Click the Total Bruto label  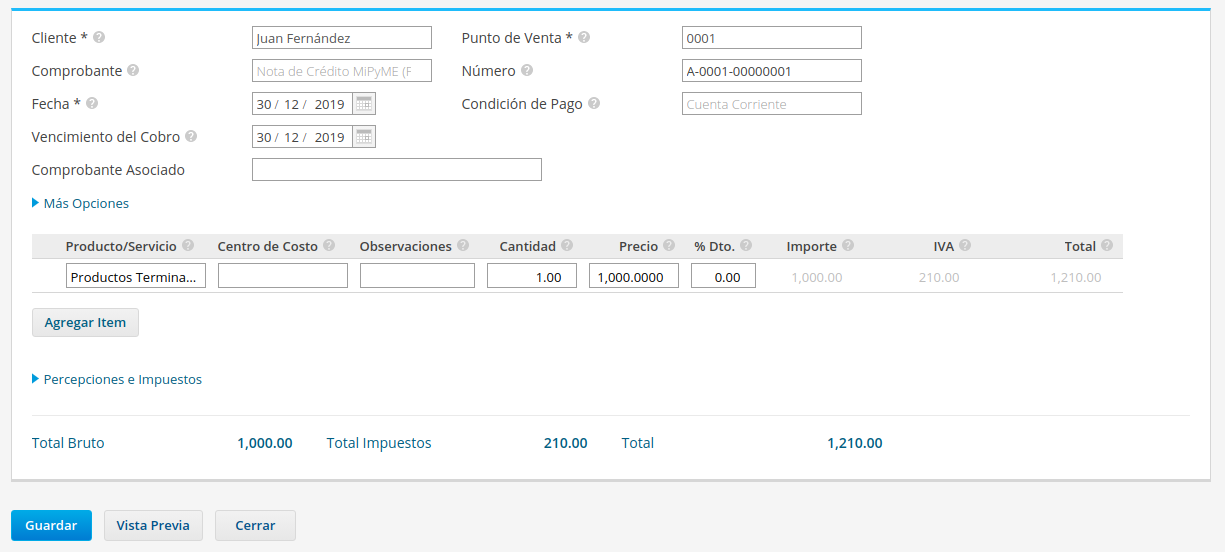(68, 443)
